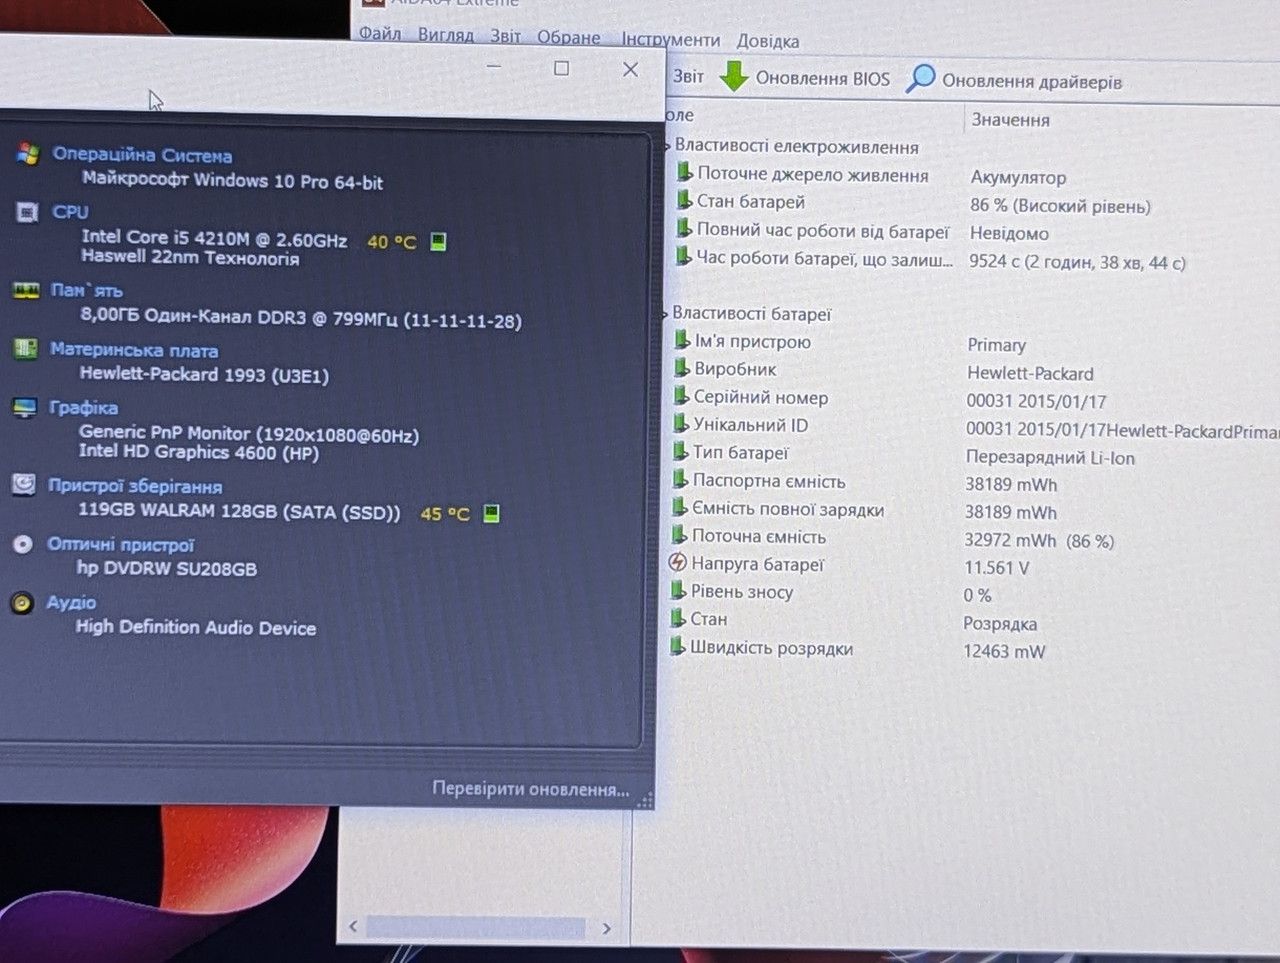The height and width of the screenshot is (963, 1280).
Task: Open the Звіт menu in AIDA64
Action: [x=506, y=36]
